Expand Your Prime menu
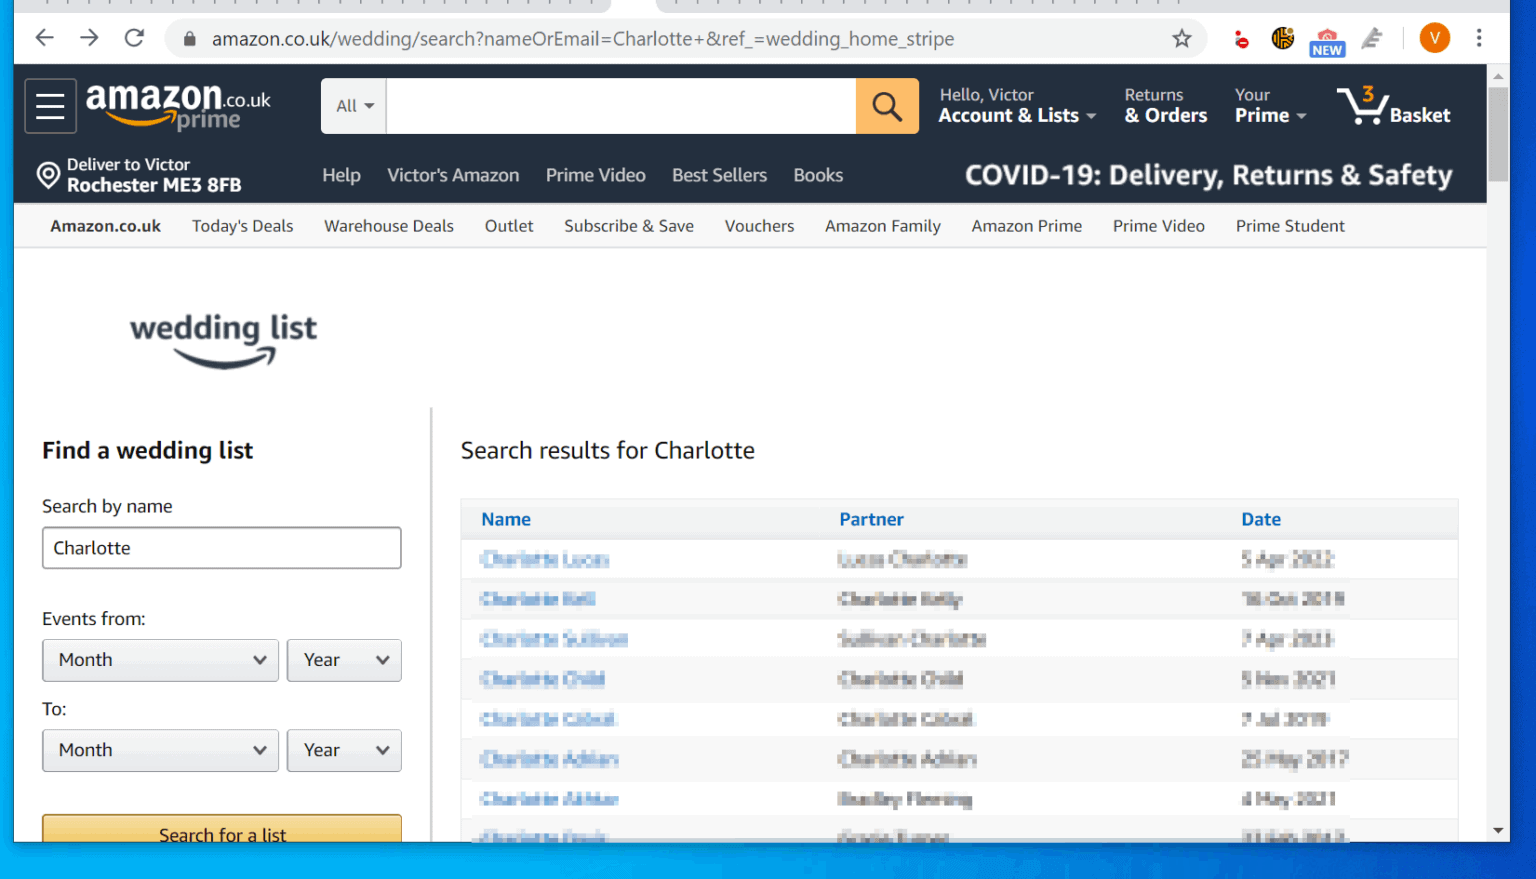 point(1270,106)
